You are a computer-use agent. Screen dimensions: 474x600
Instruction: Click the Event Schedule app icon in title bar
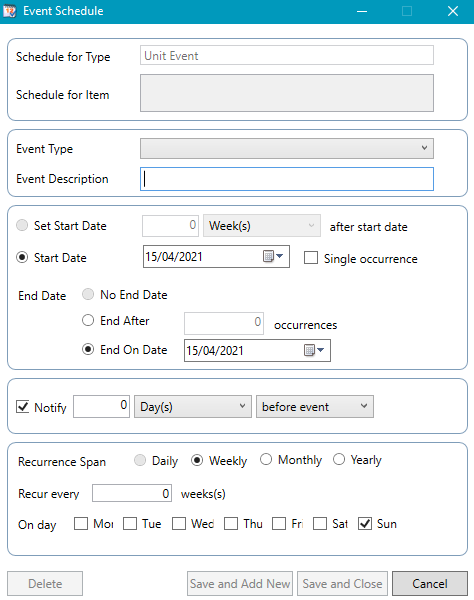10,11
